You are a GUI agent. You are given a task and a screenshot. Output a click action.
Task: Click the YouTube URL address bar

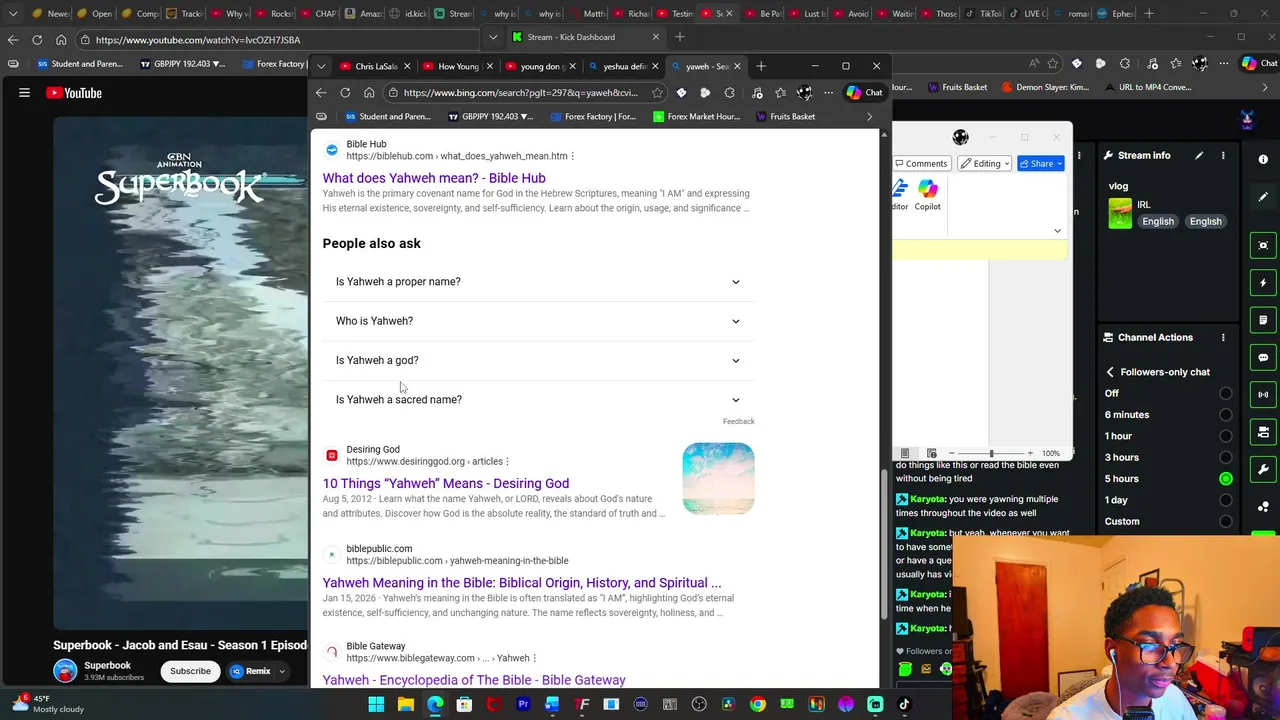280,40
